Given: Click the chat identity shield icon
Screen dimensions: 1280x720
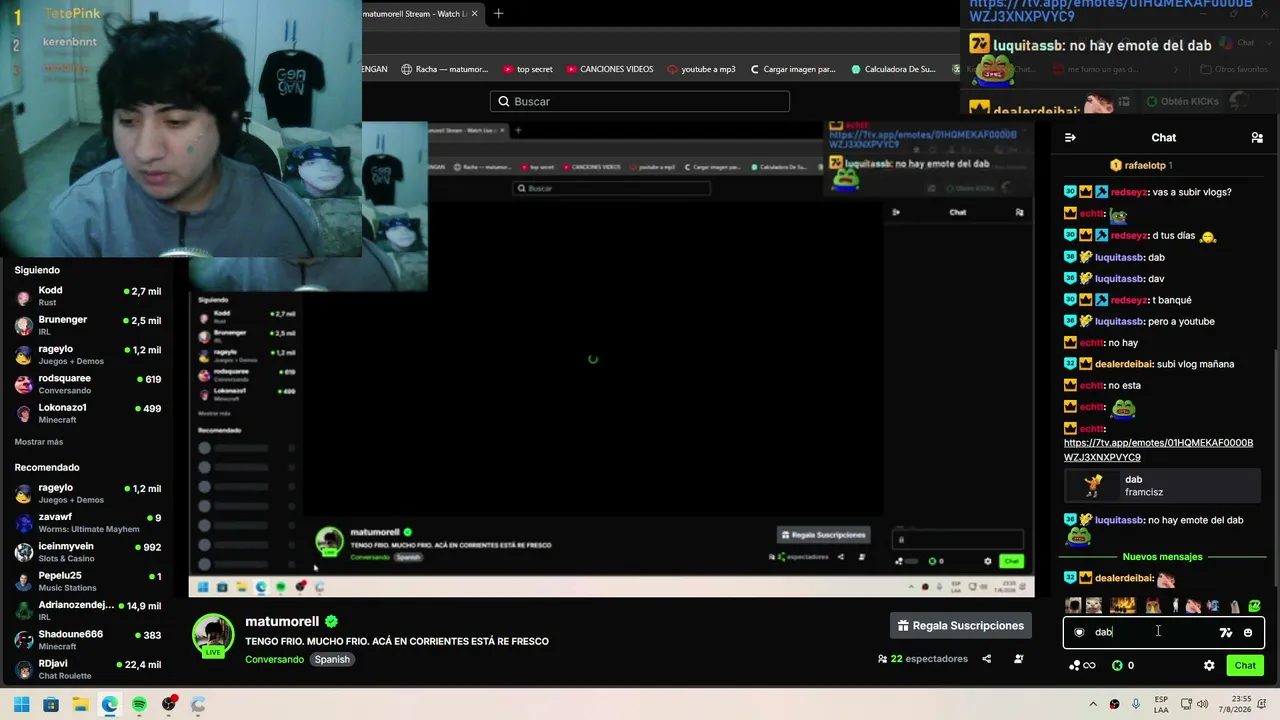Looking at the screenshot, I should [1079, 632].
